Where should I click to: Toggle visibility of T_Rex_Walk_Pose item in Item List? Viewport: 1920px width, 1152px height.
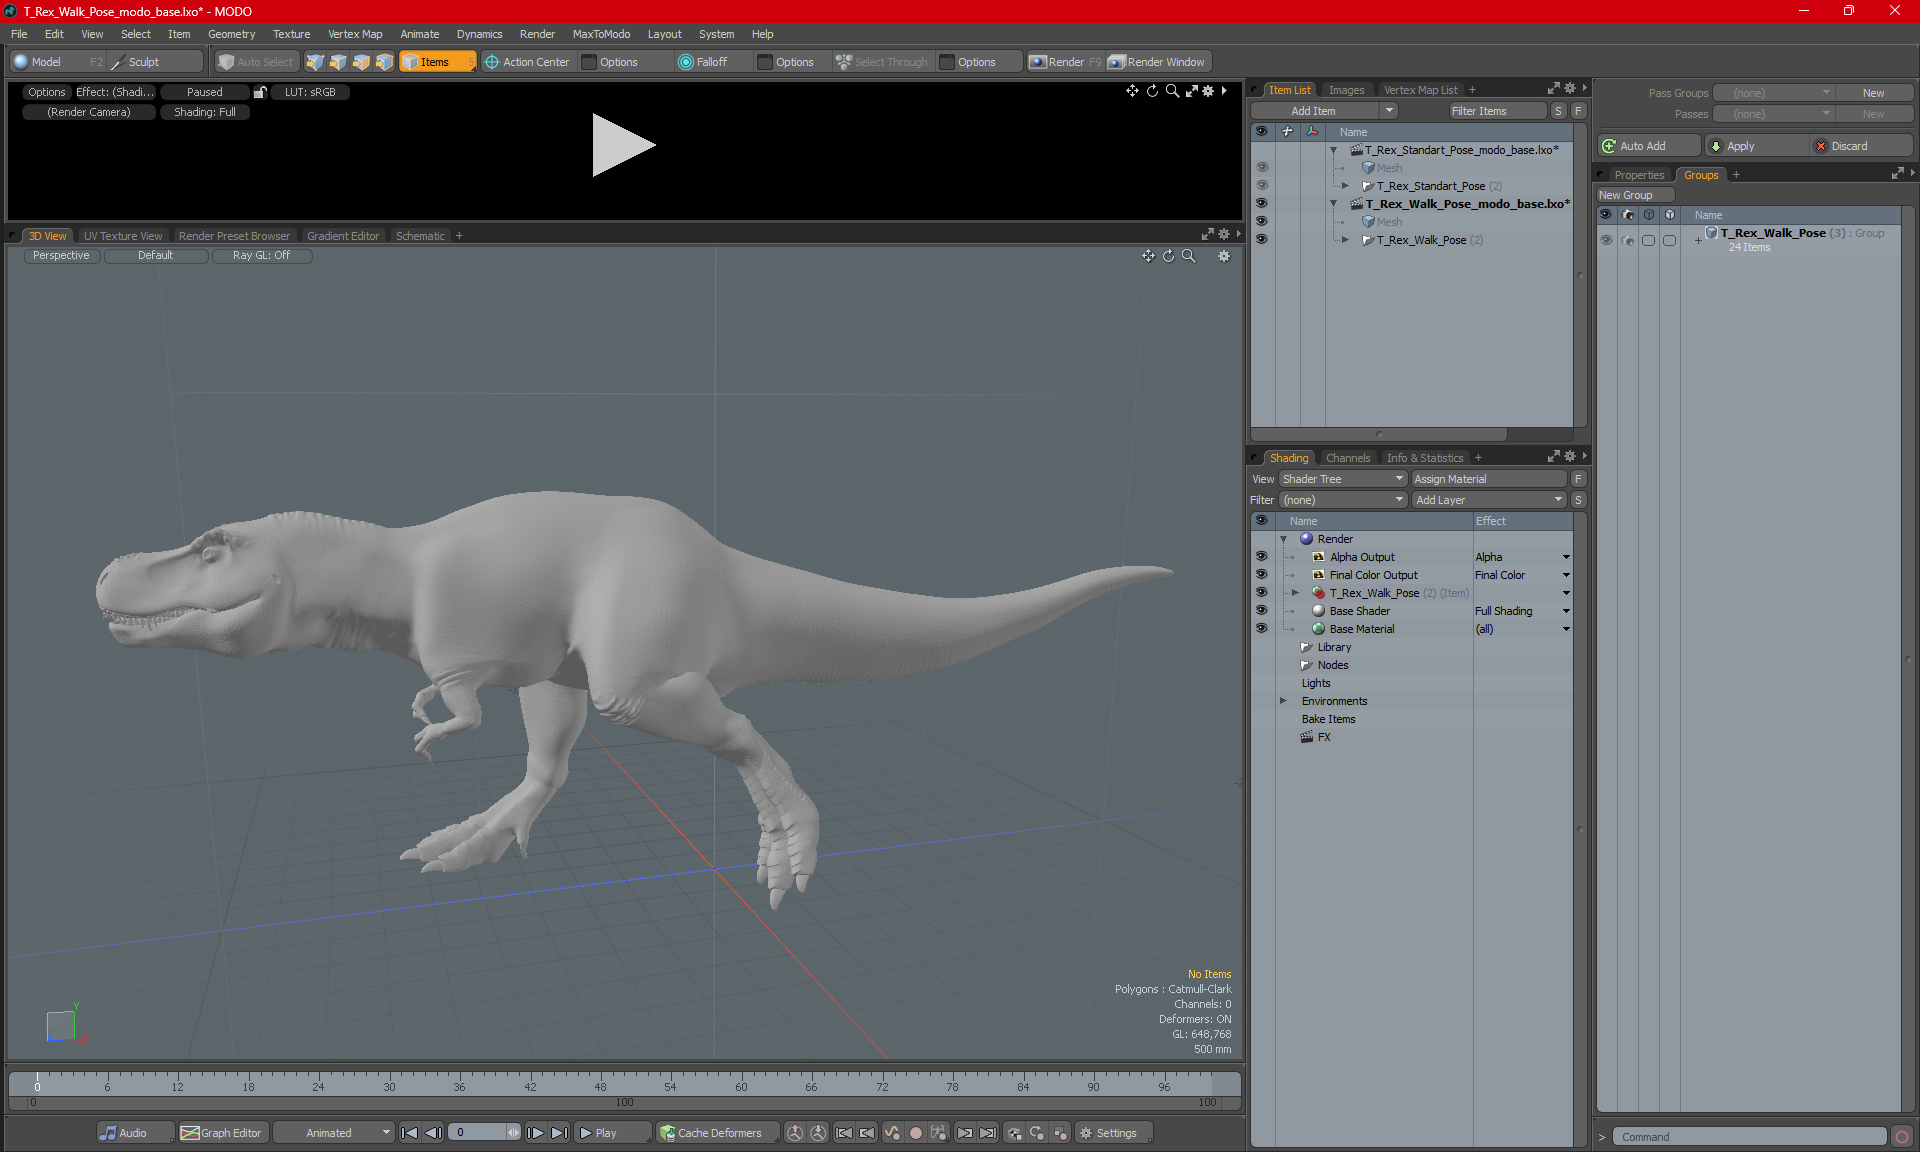coord(1262,240)
